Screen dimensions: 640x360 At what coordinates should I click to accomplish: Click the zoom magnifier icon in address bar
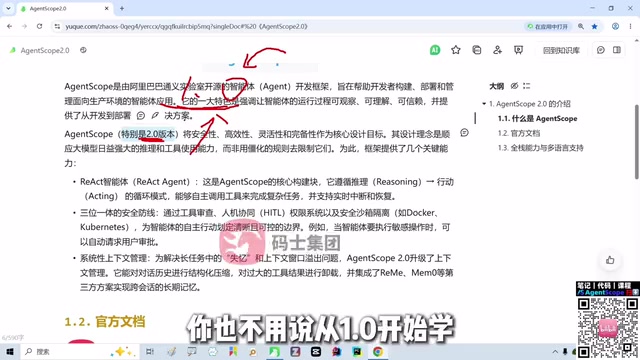(x=581, y=27)
